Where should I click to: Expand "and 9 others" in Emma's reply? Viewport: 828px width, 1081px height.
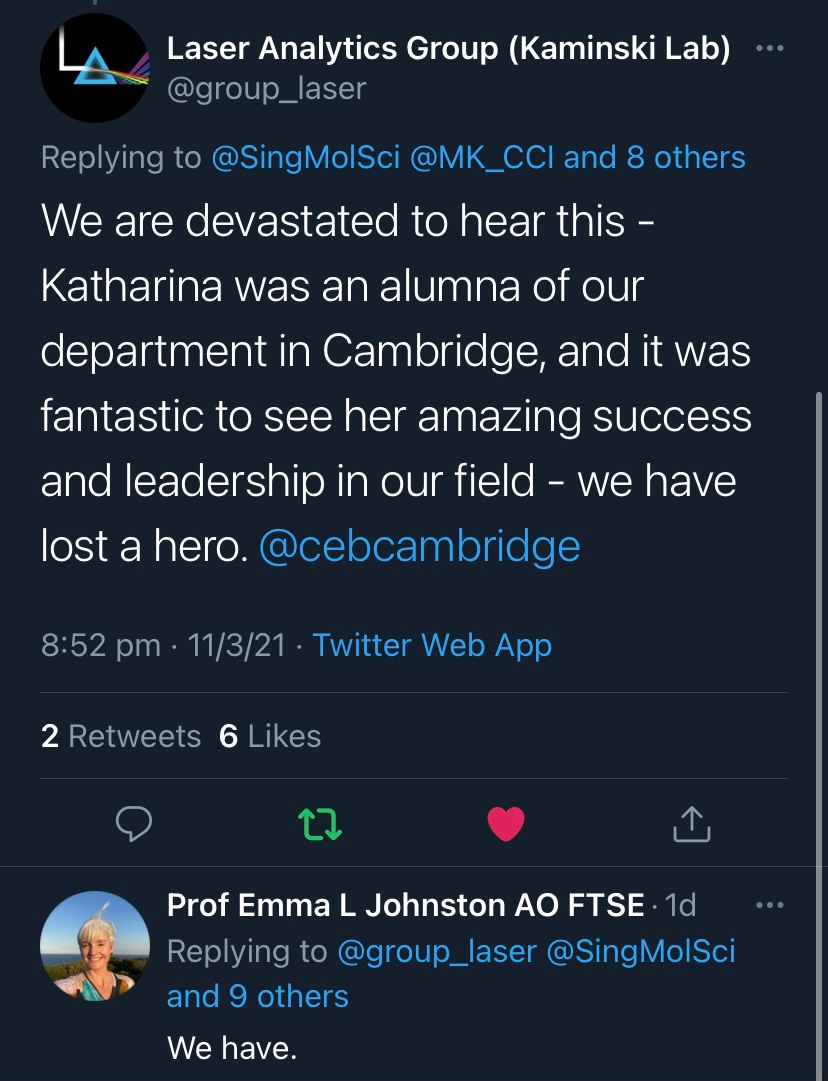(x=258, y=996)
